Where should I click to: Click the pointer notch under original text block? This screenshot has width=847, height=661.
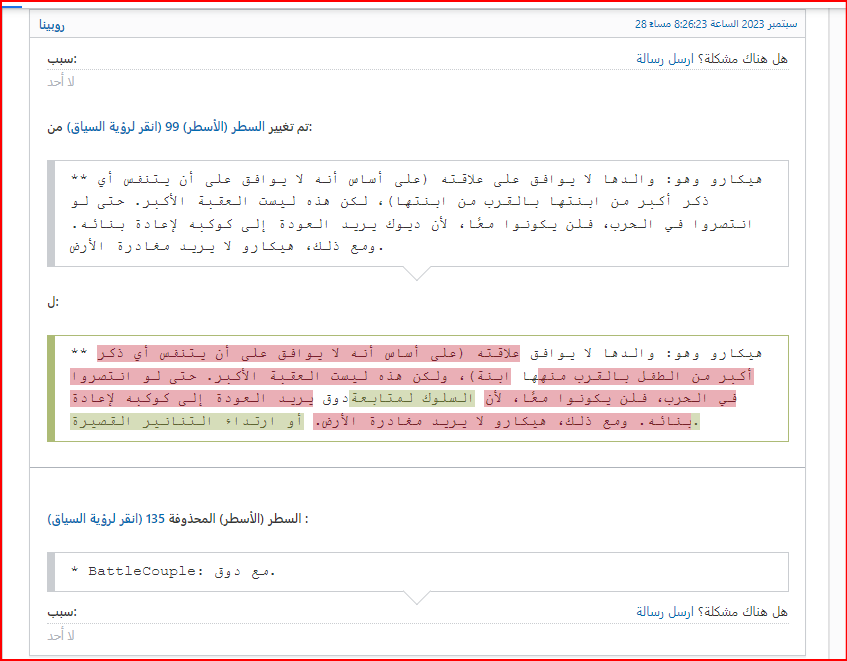pos(417,273)
